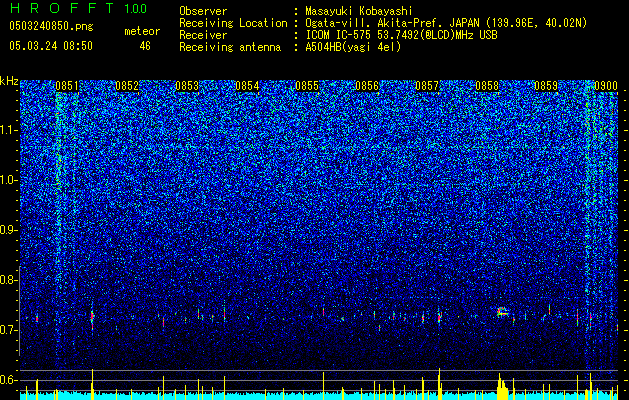This screenshot has height=400, width=629.
Task: Click the 0859 time marker
Action: pos(546,86)
